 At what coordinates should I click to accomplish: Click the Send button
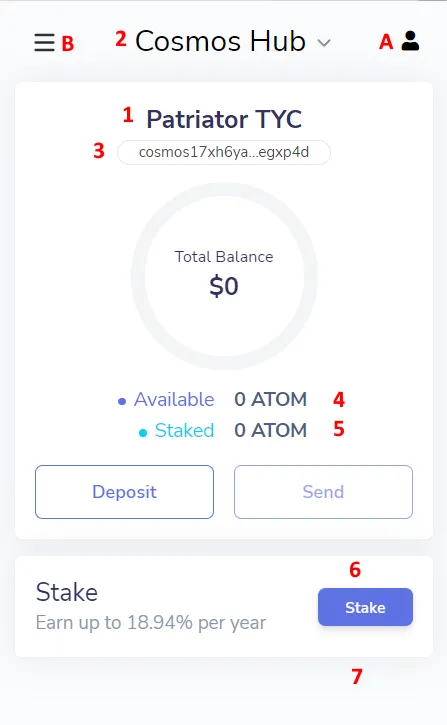[x=323, y=492]
